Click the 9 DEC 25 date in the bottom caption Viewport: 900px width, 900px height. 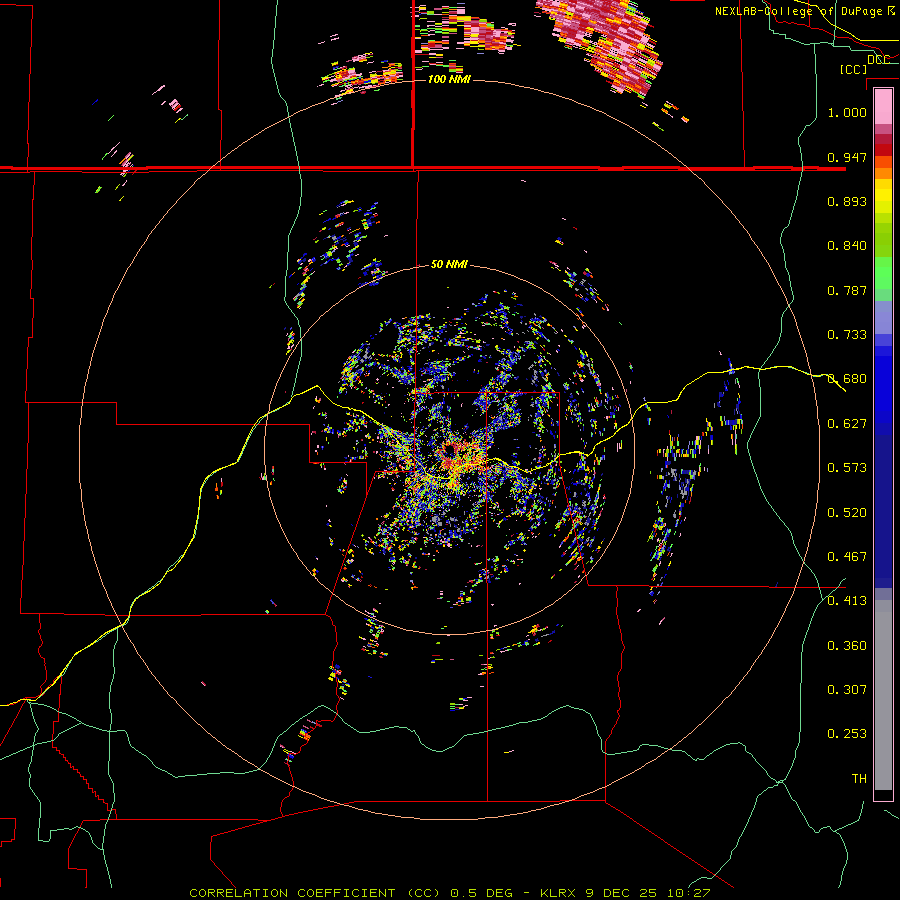tap(623, 893)
